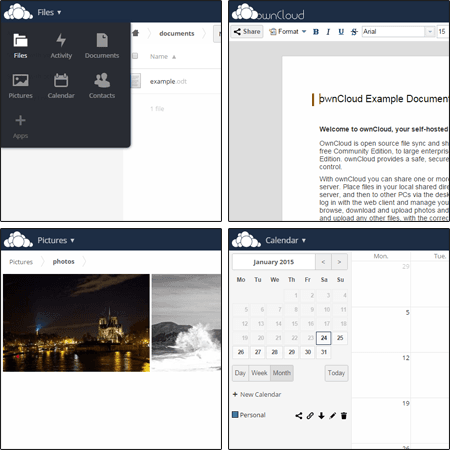This screenshot has width=450, height=450.
Task: Apply underline formatting in editor
Action: coord(341,32)
